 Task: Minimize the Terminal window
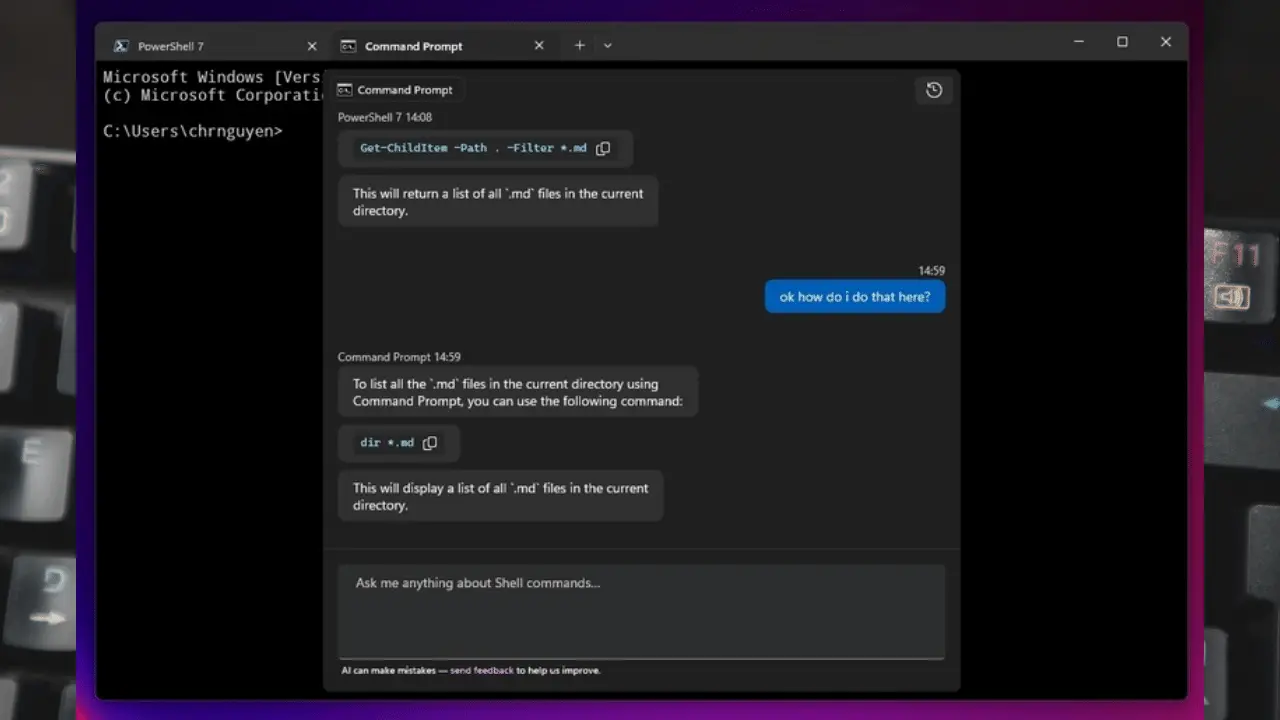coord(1078,42)
